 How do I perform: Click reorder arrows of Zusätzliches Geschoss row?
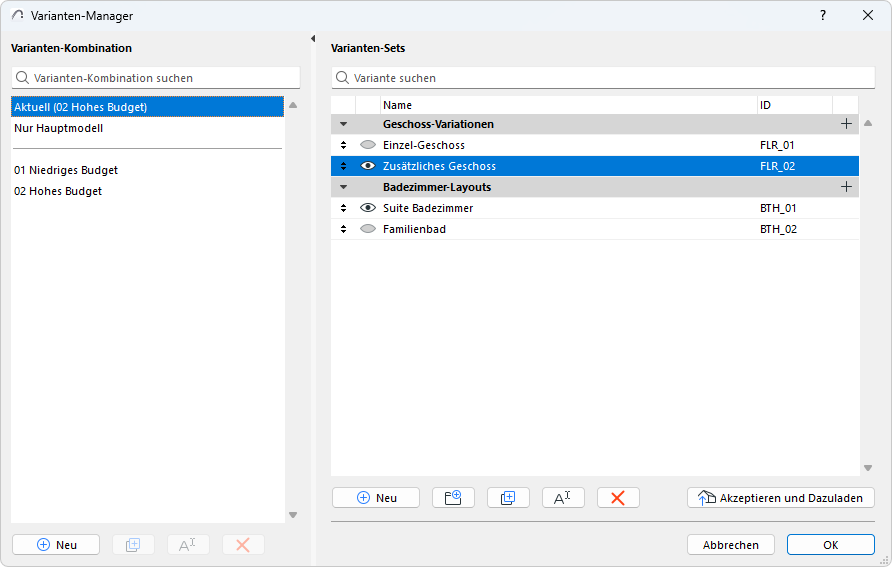[x=344, y=166]
